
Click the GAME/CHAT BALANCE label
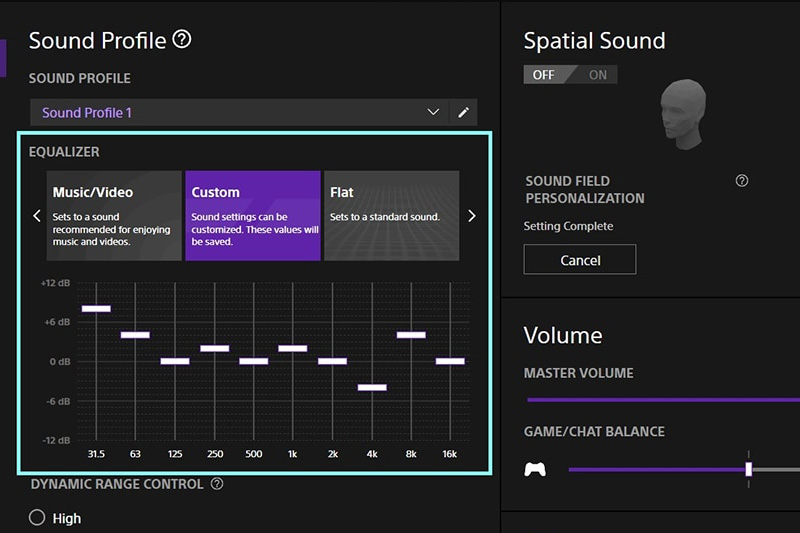[594, 432]
